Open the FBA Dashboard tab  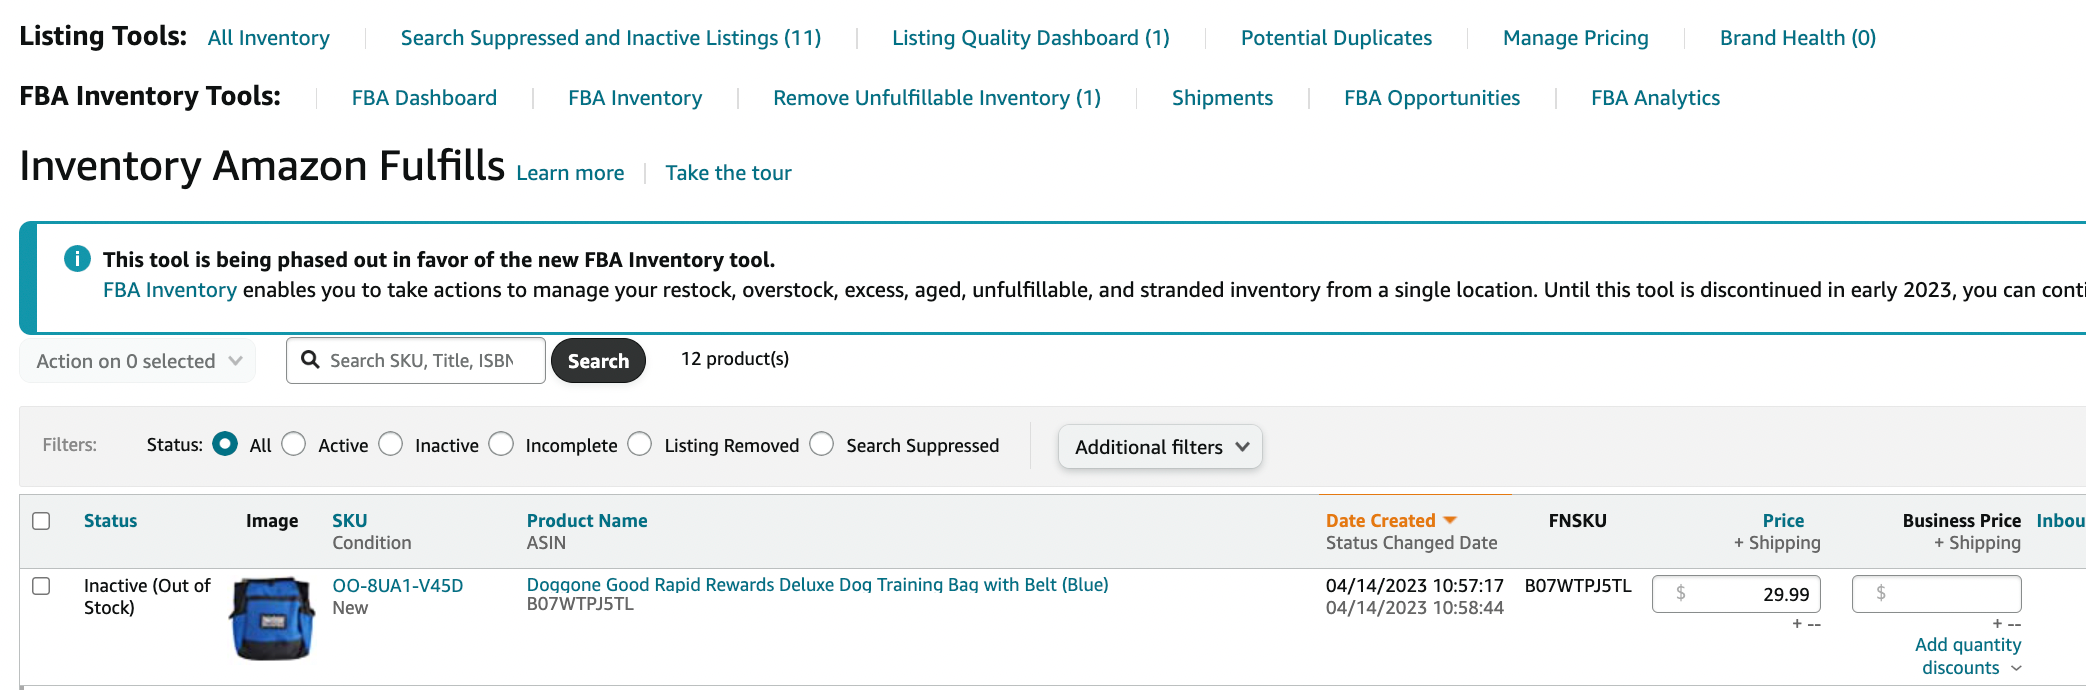pos(424,98)
